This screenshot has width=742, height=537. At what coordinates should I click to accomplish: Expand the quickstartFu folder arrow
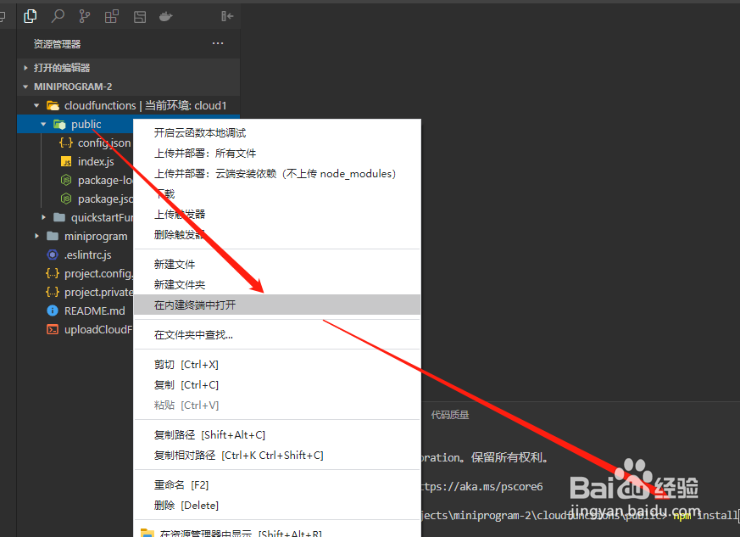click(44, 218)
